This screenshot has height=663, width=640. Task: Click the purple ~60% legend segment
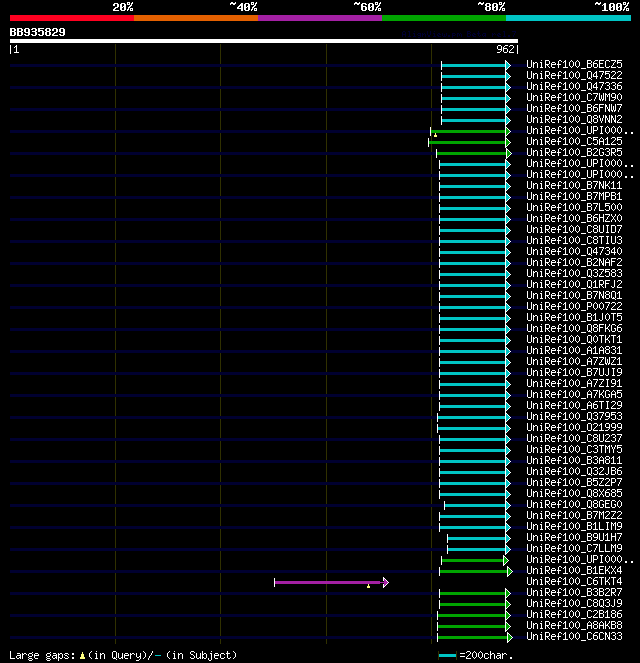click(x=320, y=18)
